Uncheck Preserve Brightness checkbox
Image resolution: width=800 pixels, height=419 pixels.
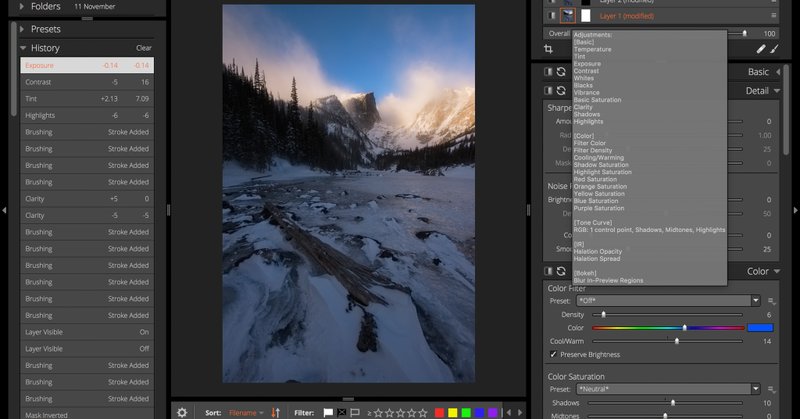coord(553,354)
